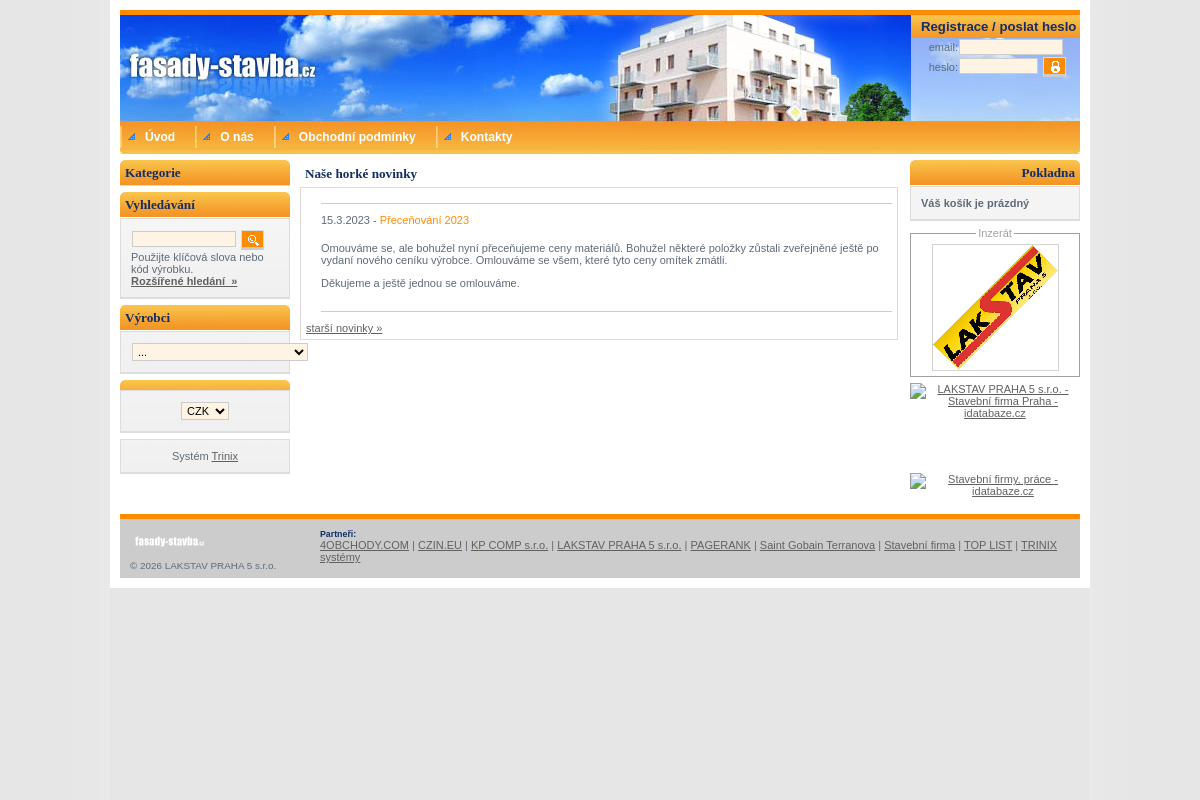Click the orange padlock login icon
The width and height of the screenshot is (1200, 800).
pos(1054,67)
